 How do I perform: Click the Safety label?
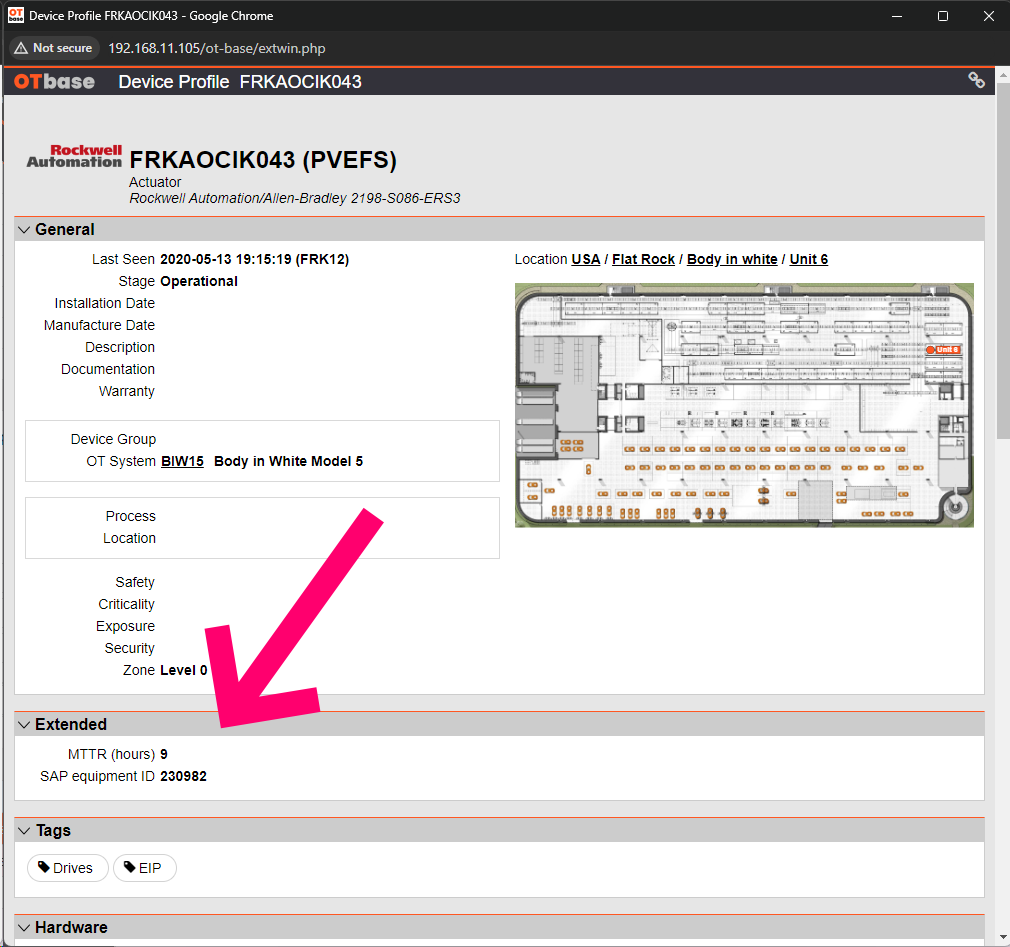tap(135, 582)
